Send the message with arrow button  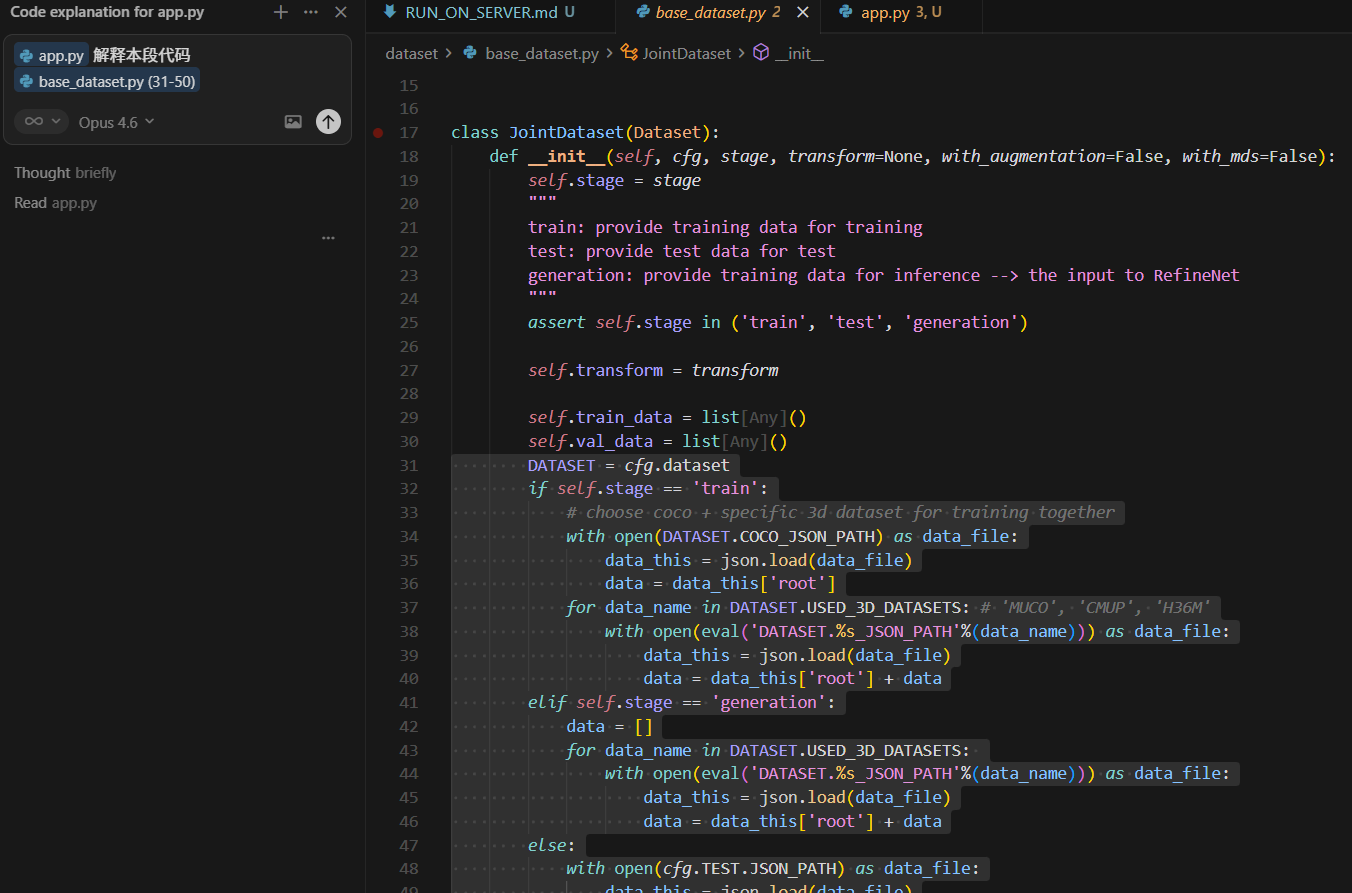pyautogui.click(x=328, y=122)
